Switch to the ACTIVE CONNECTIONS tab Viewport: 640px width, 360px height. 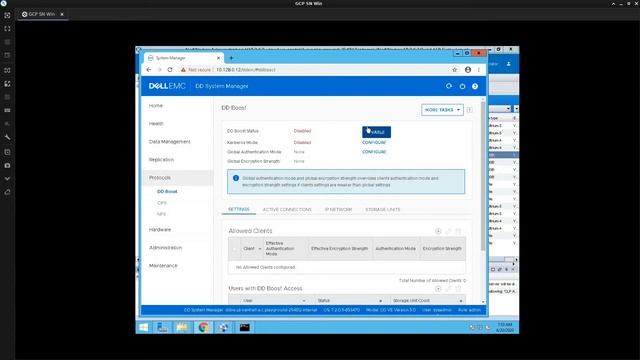pos(287,209)
